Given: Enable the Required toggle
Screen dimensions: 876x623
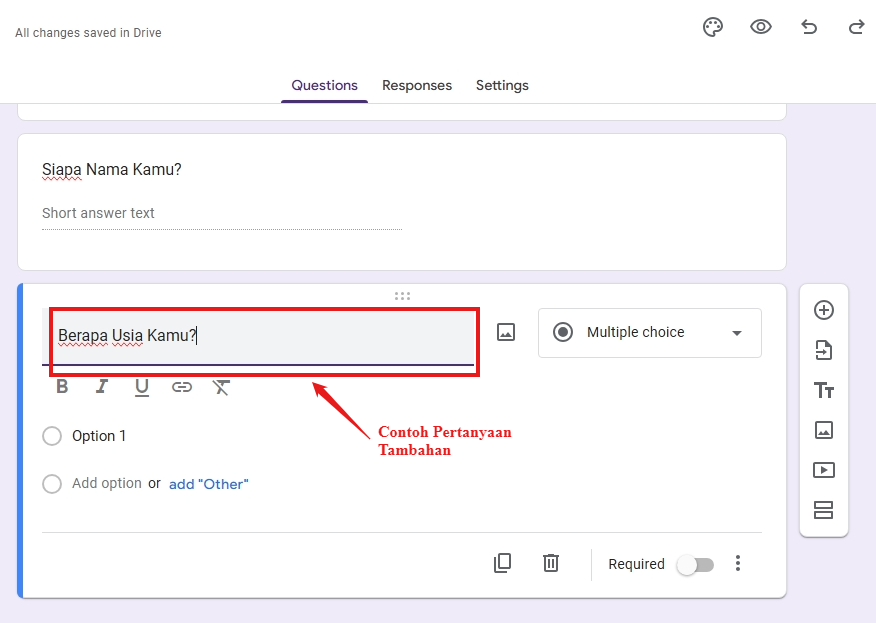Looking at the screenshot, I should [x=695, y=564].
